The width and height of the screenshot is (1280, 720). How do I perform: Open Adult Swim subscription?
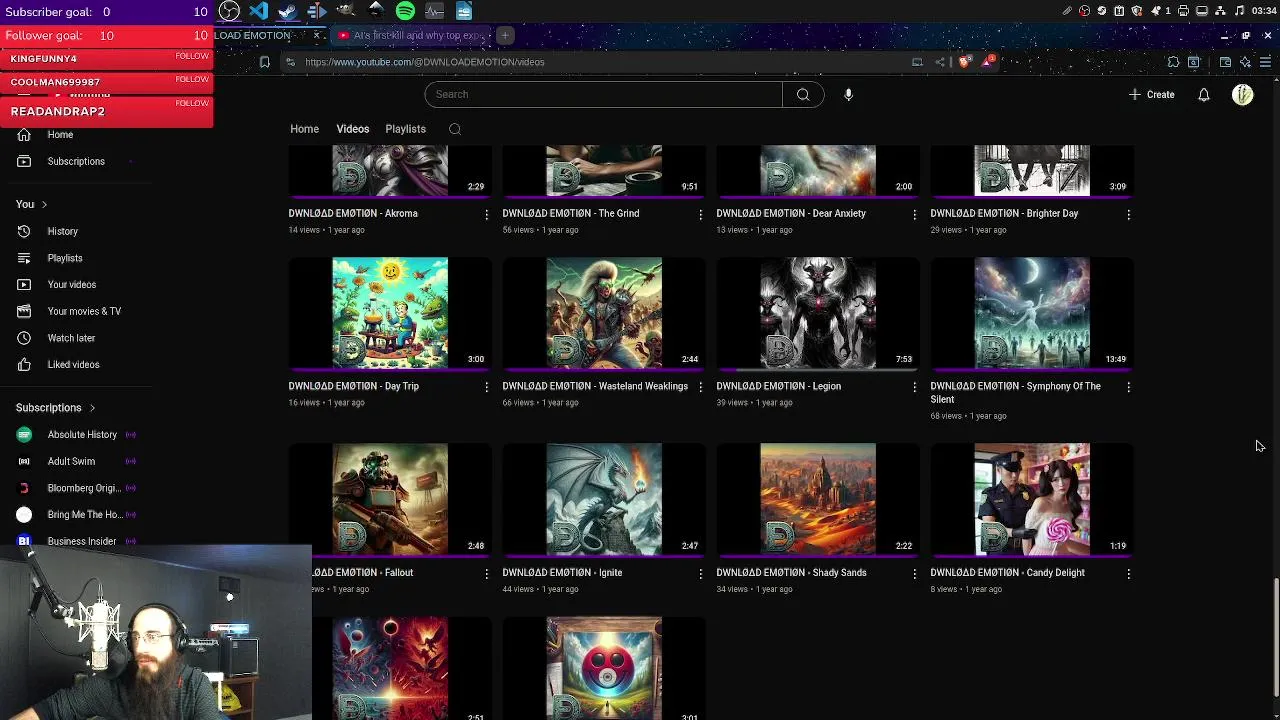75,461
